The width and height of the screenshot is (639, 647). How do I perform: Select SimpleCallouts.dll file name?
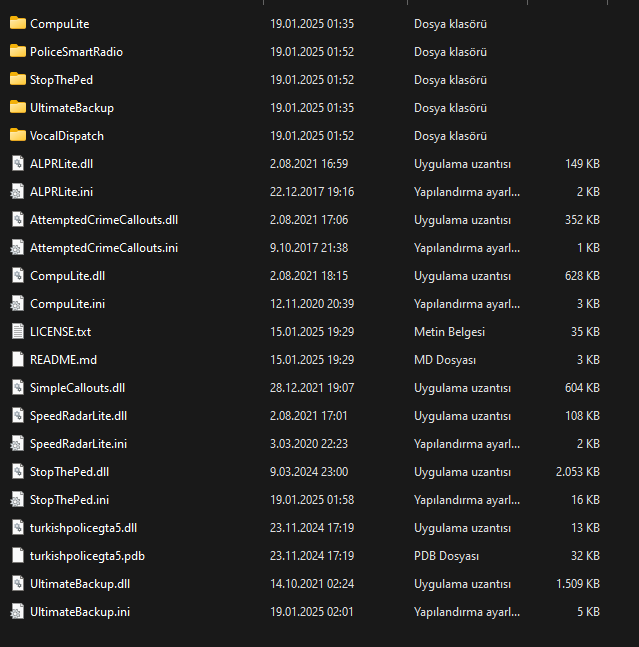tap(78, 388)
